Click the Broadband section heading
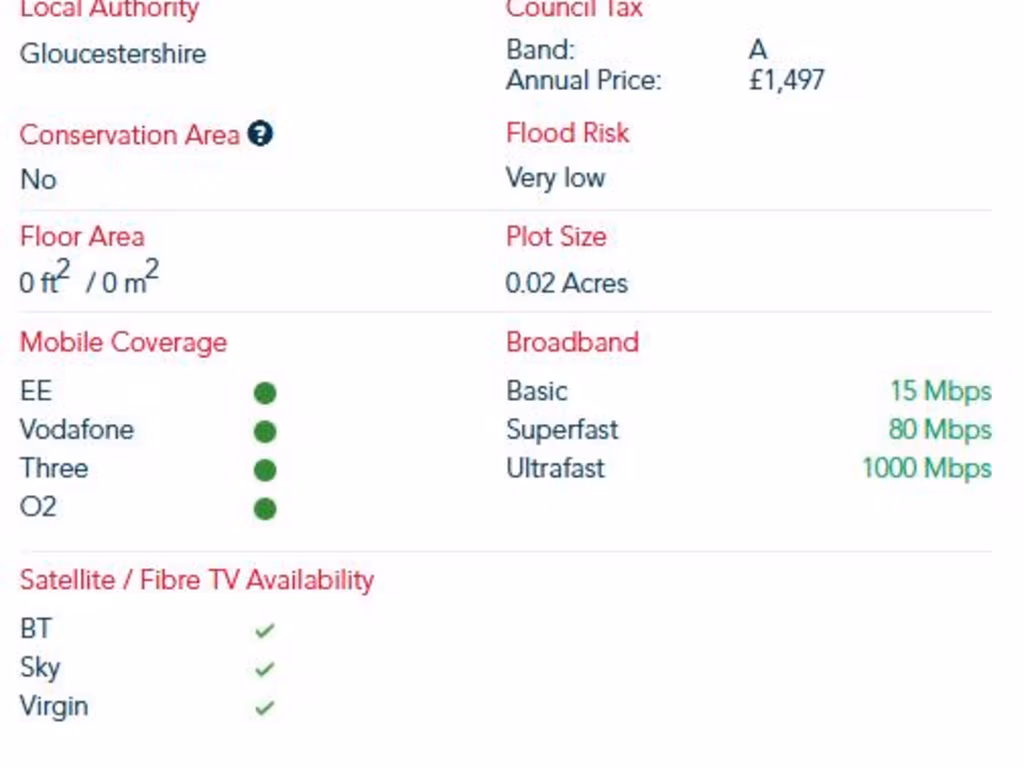 click(x=572, y=342)
